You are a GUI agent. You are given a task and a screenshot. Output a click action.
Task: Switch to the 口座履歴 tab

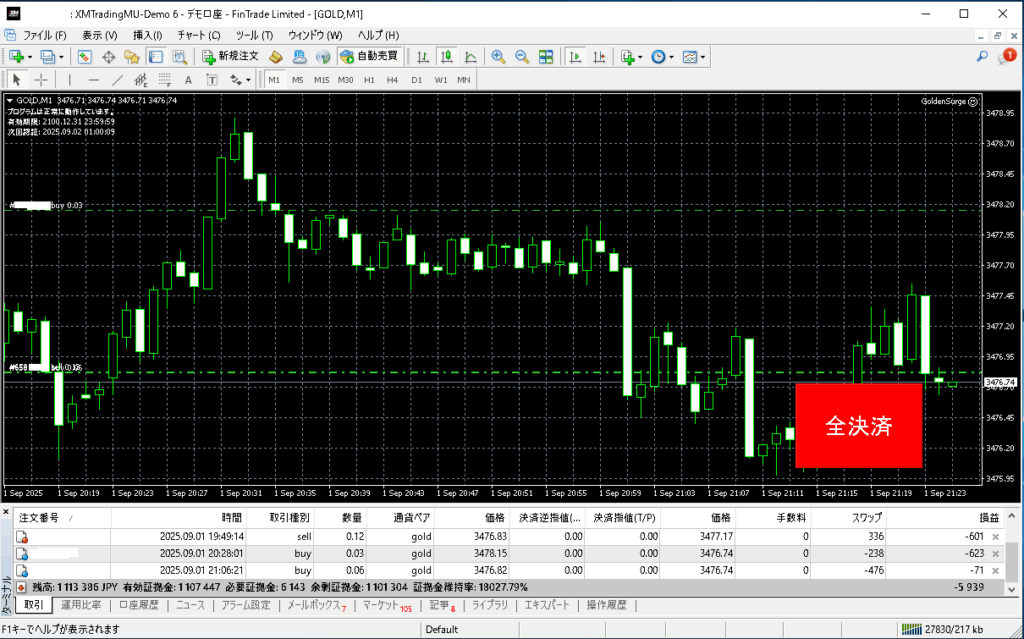pyautogui.click(x=138, y=605)
